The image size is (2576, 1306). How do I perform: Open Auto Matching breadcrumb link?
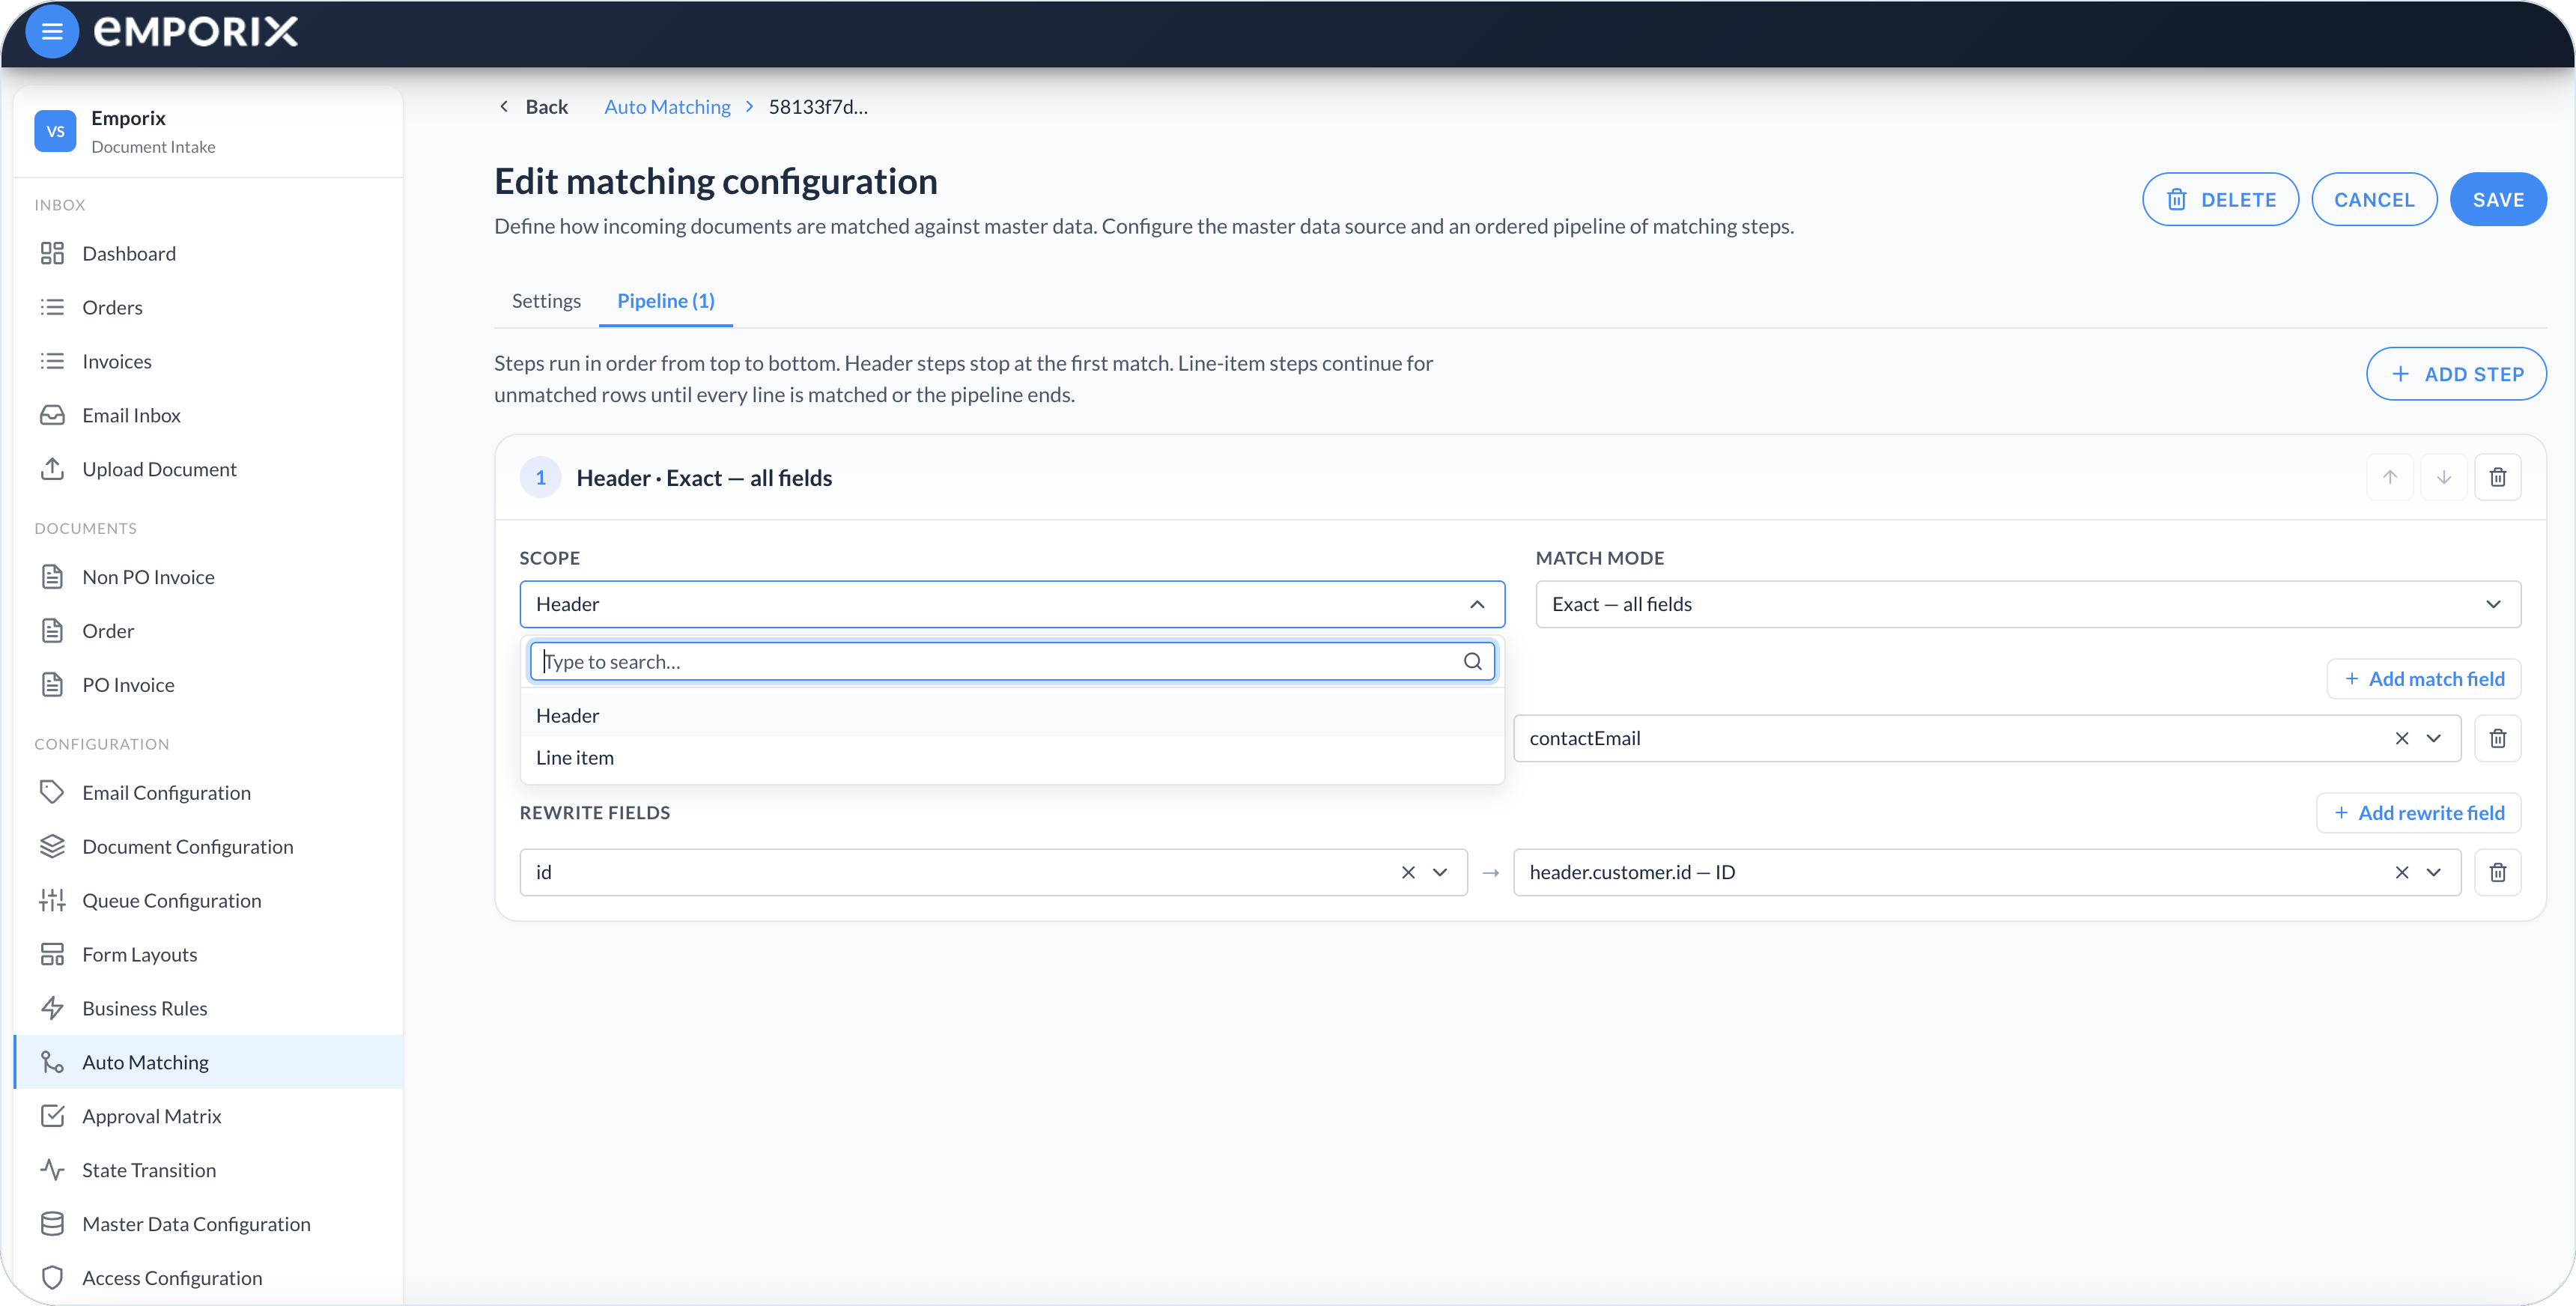click(x=667, y=106)
